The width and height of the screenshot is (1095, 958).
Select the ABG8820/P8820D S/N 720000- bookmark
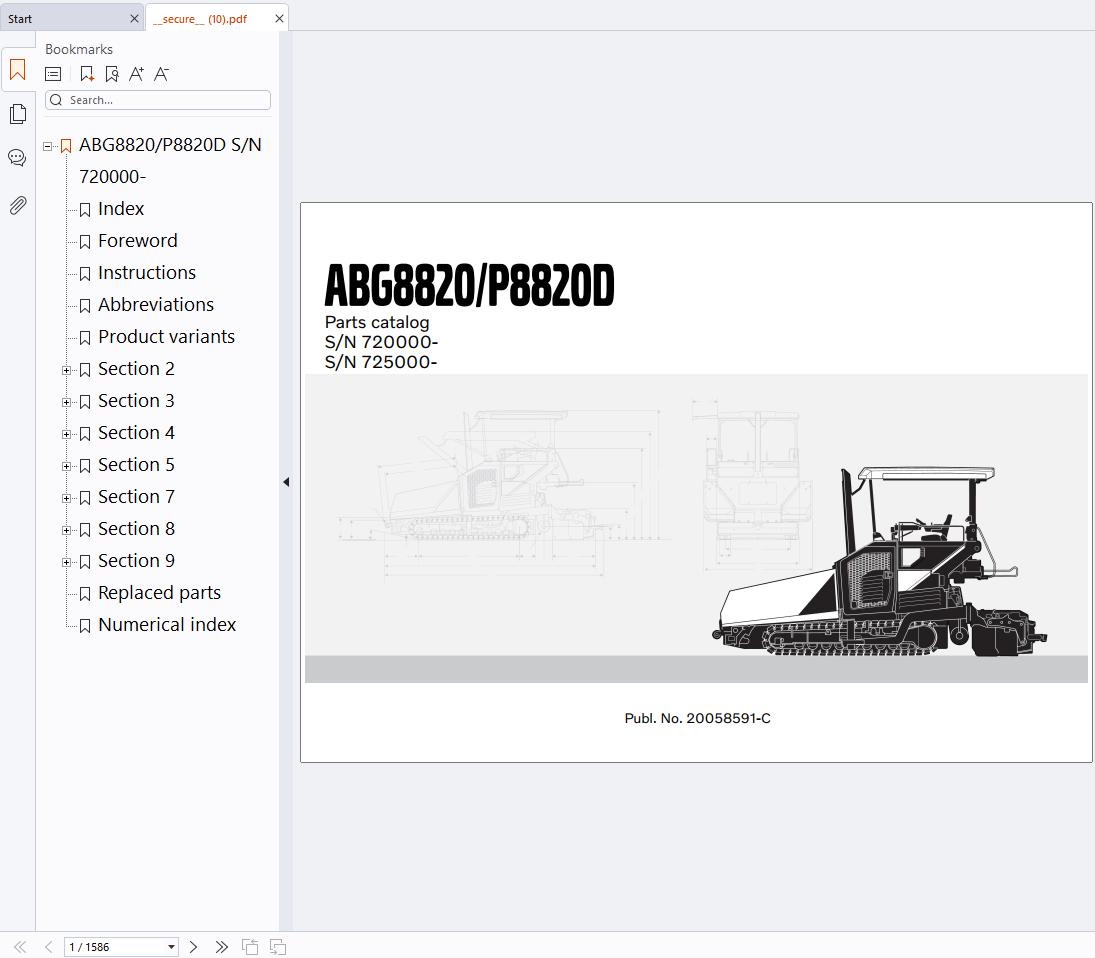(x=170, y=161)
